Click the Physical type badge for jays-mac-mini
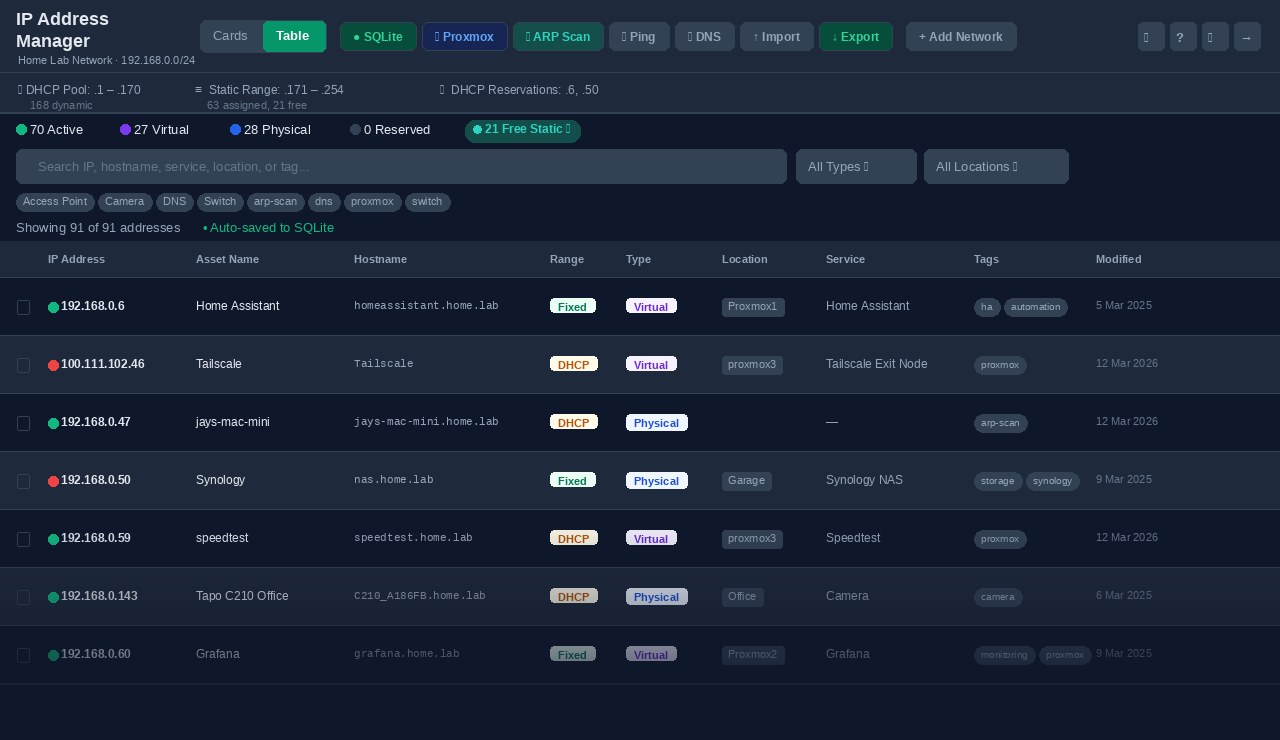 (x=657, y=422)
